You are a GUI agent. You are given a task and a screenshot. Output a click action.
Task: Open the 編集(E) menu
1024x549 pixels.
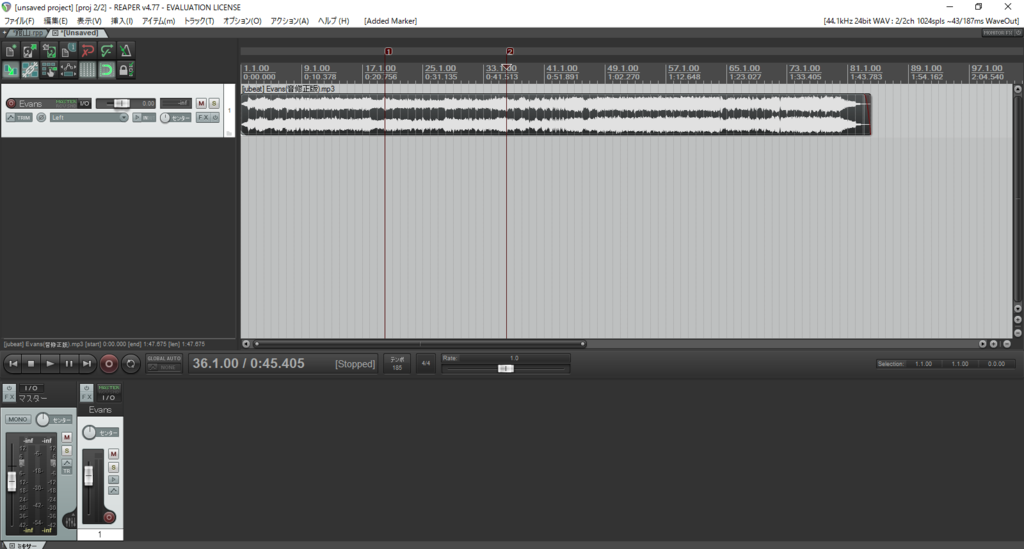point(56,21)
